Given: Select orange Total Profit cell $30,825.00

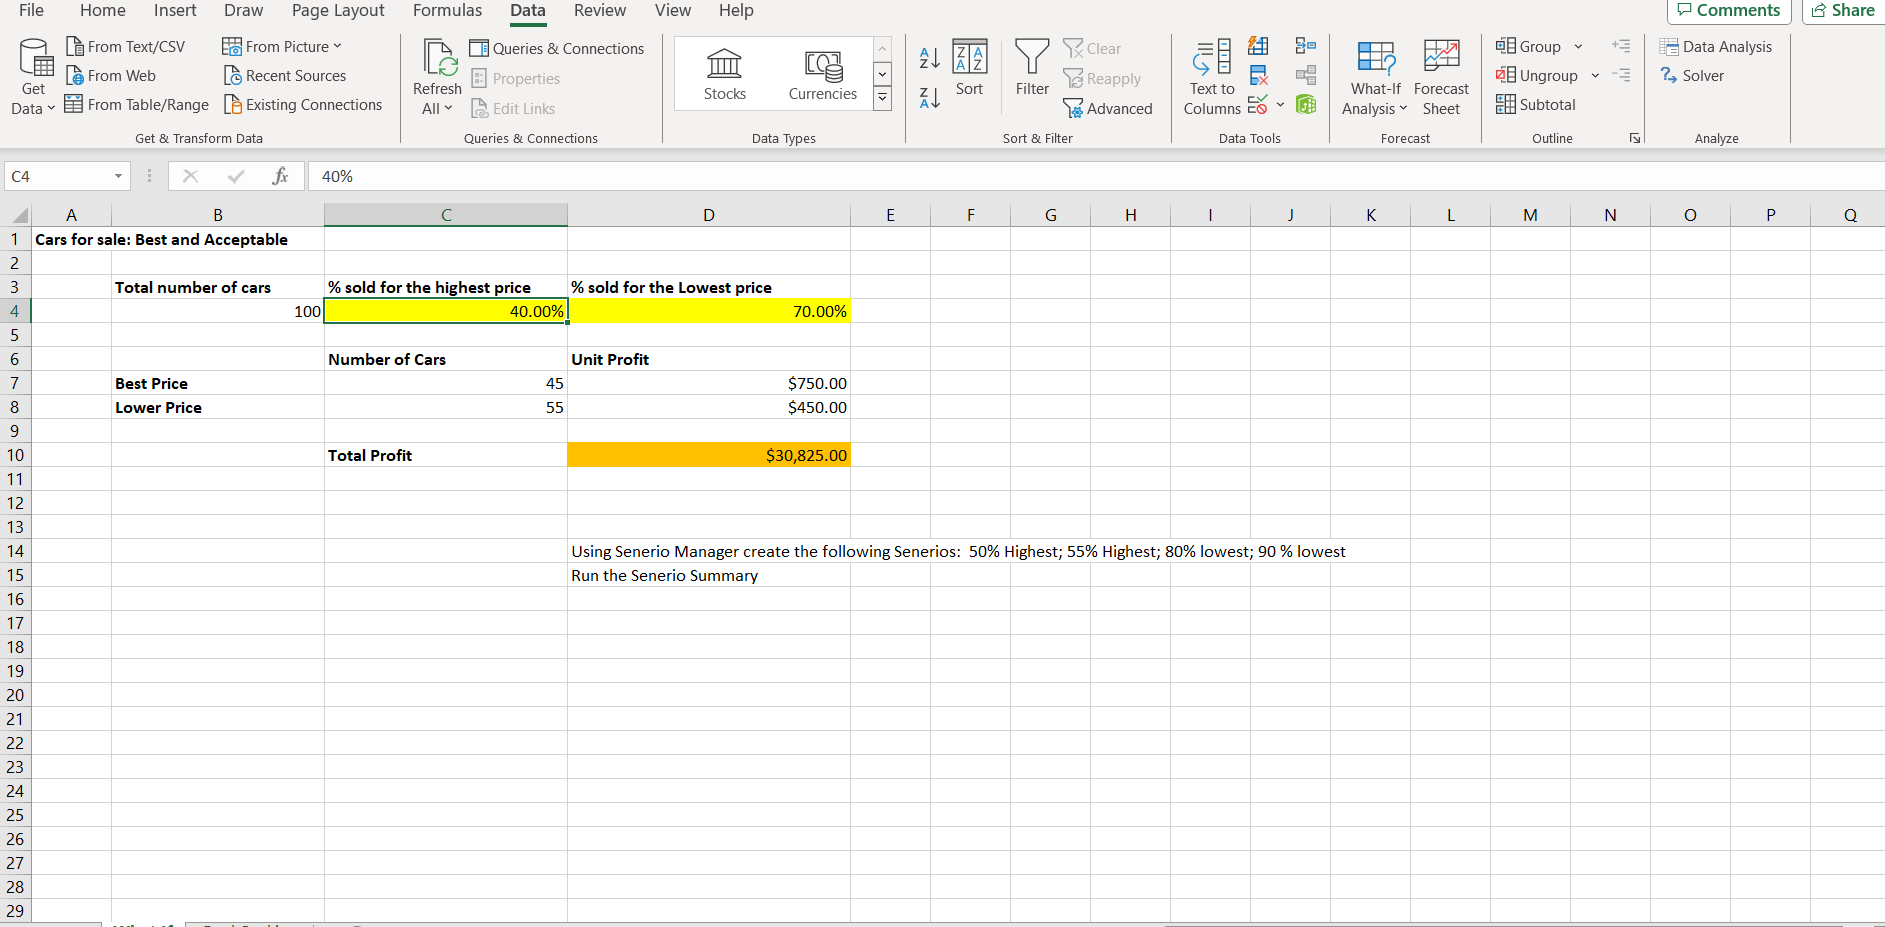Looking at the screenshot, I should [x=709, y=455].
